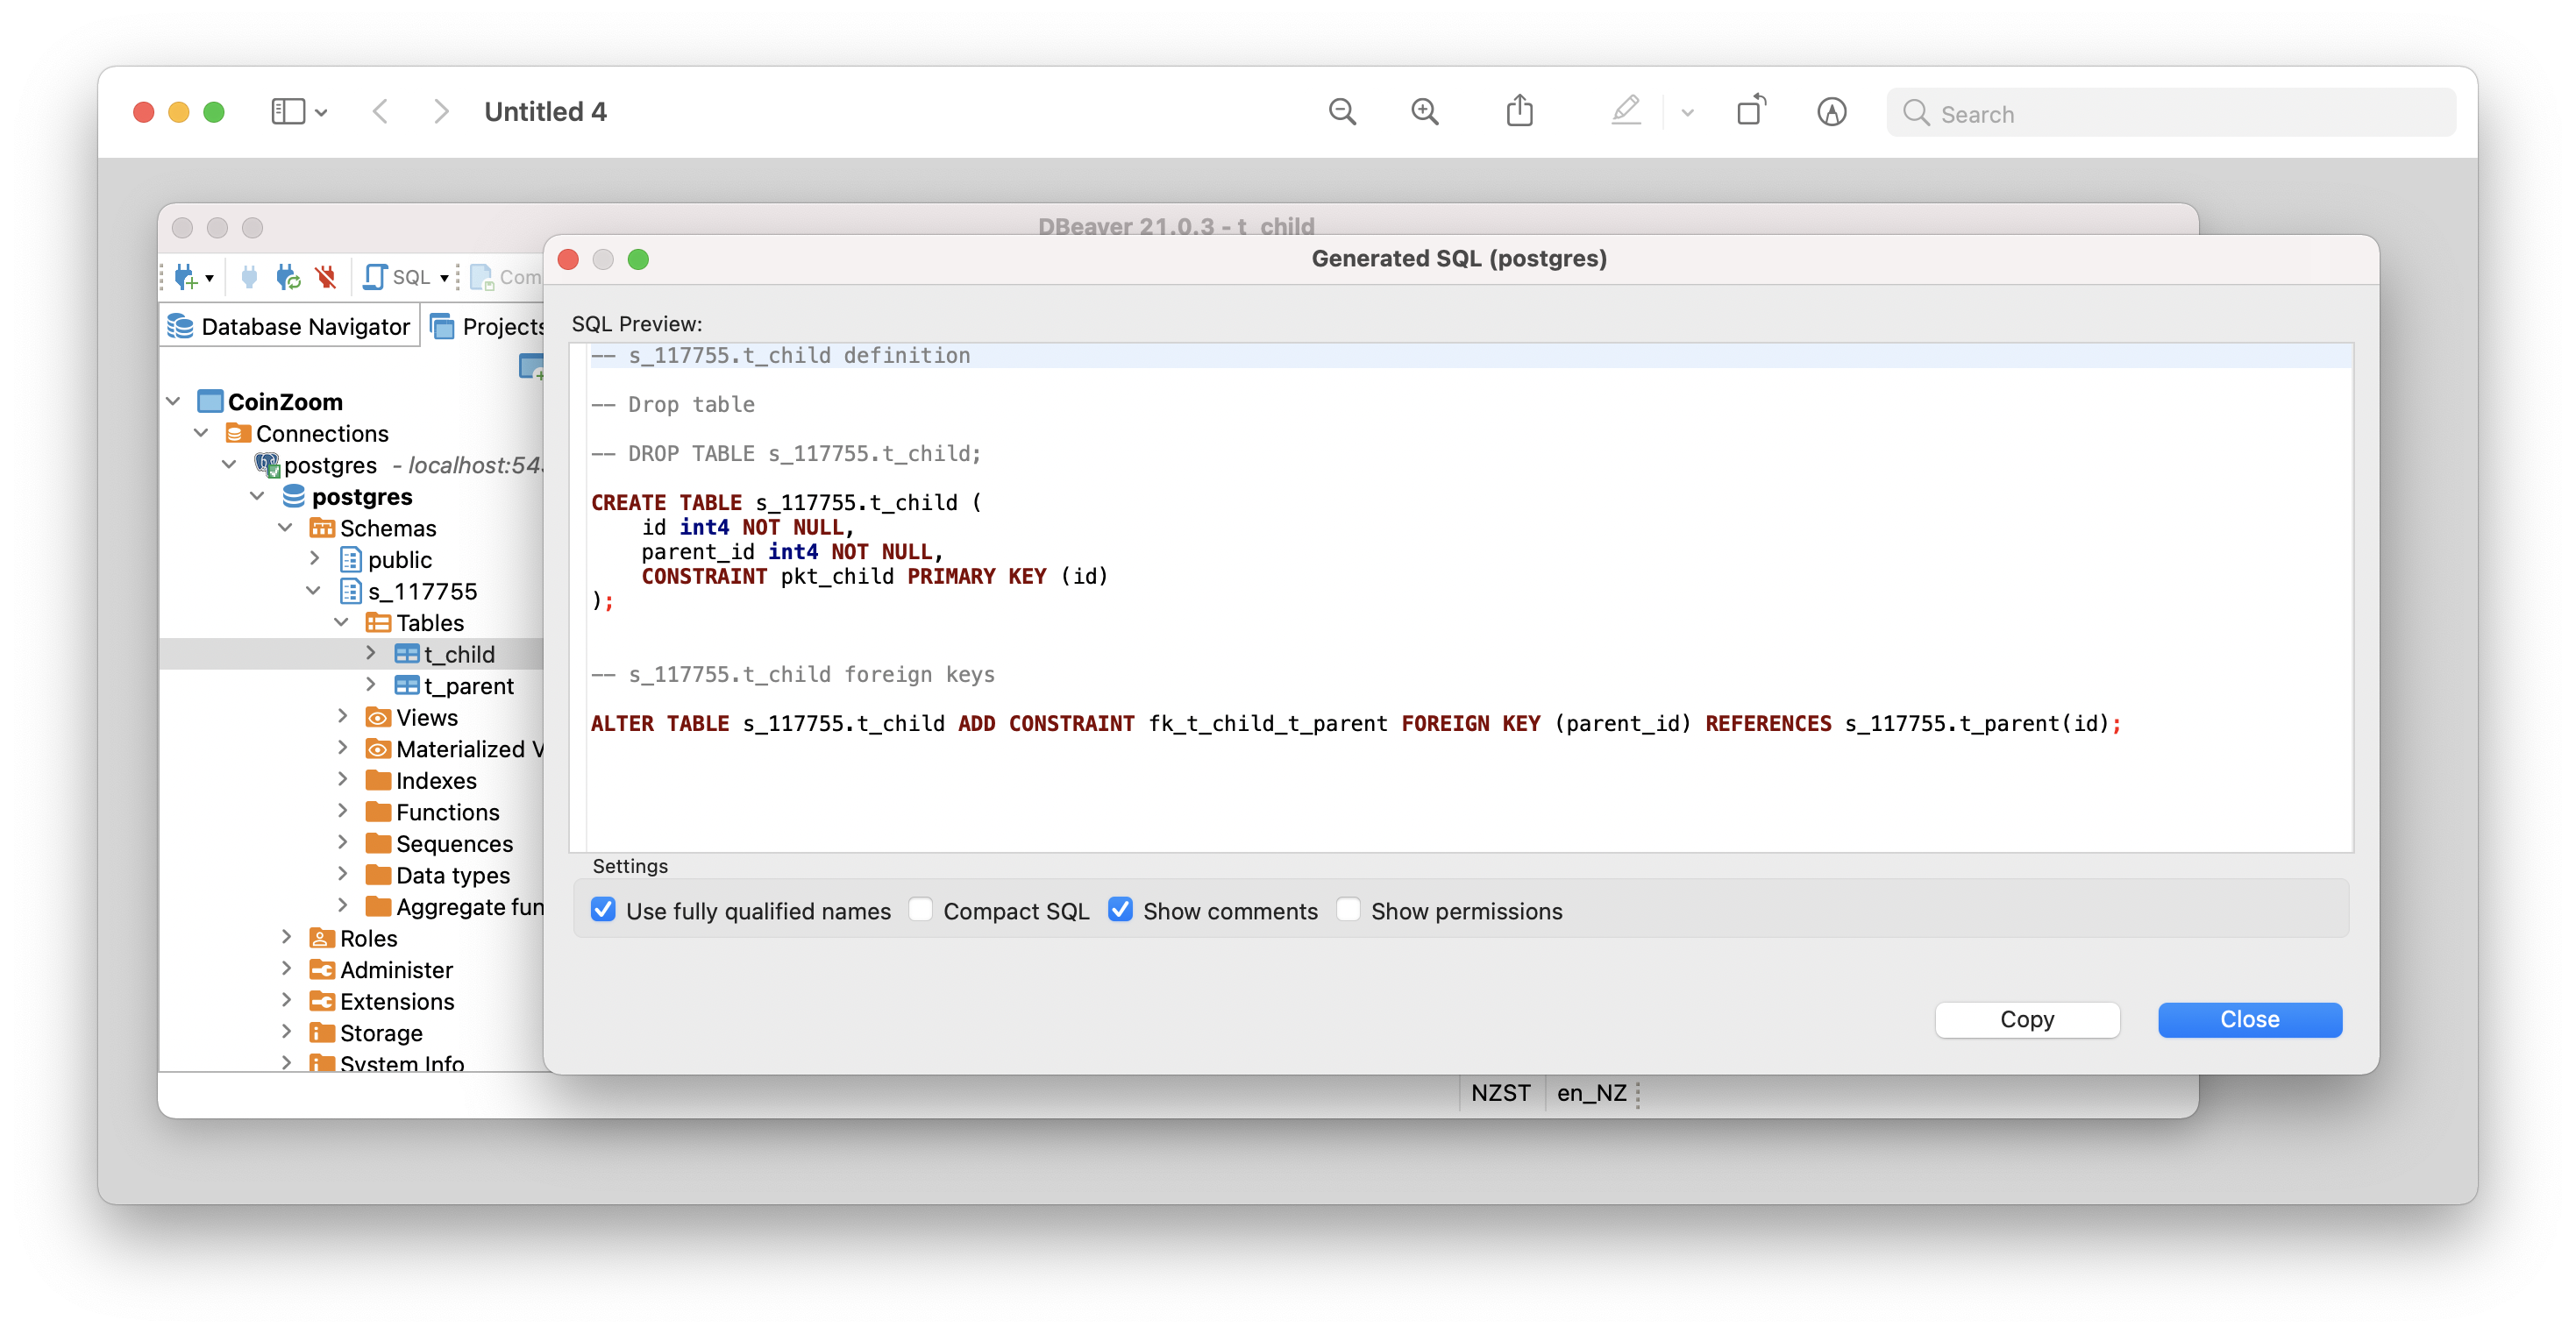This screenshot has height=1334, width=2576.
Task: Expand the public schema
Action: pyautogui.click(x=314, y=559)
